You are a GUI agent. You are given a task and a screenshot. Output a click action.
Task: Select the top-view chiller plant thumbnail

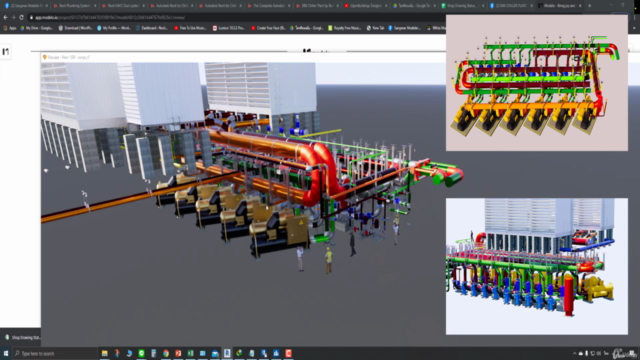click(x=537, y=83)
